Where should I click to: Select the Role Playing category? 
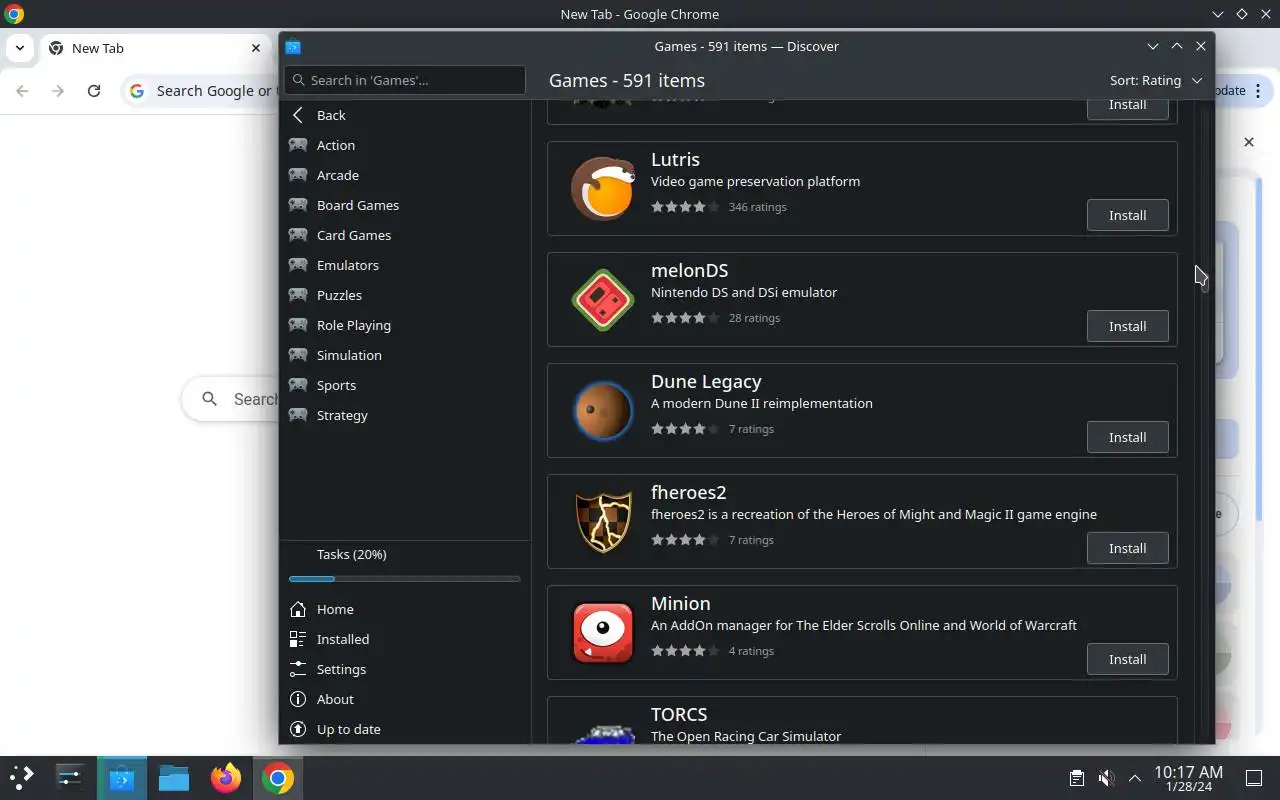click(x=405, y=325)
